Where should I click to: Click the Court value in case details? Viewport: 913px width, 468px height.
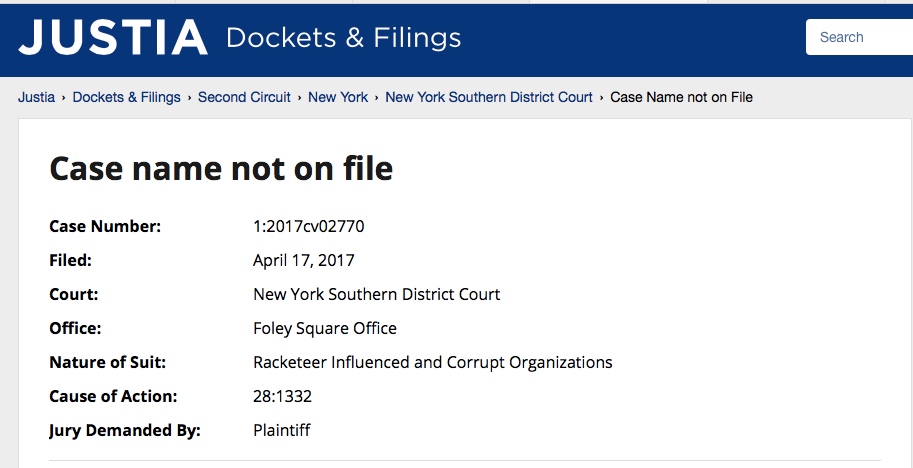tap(377, 294)
